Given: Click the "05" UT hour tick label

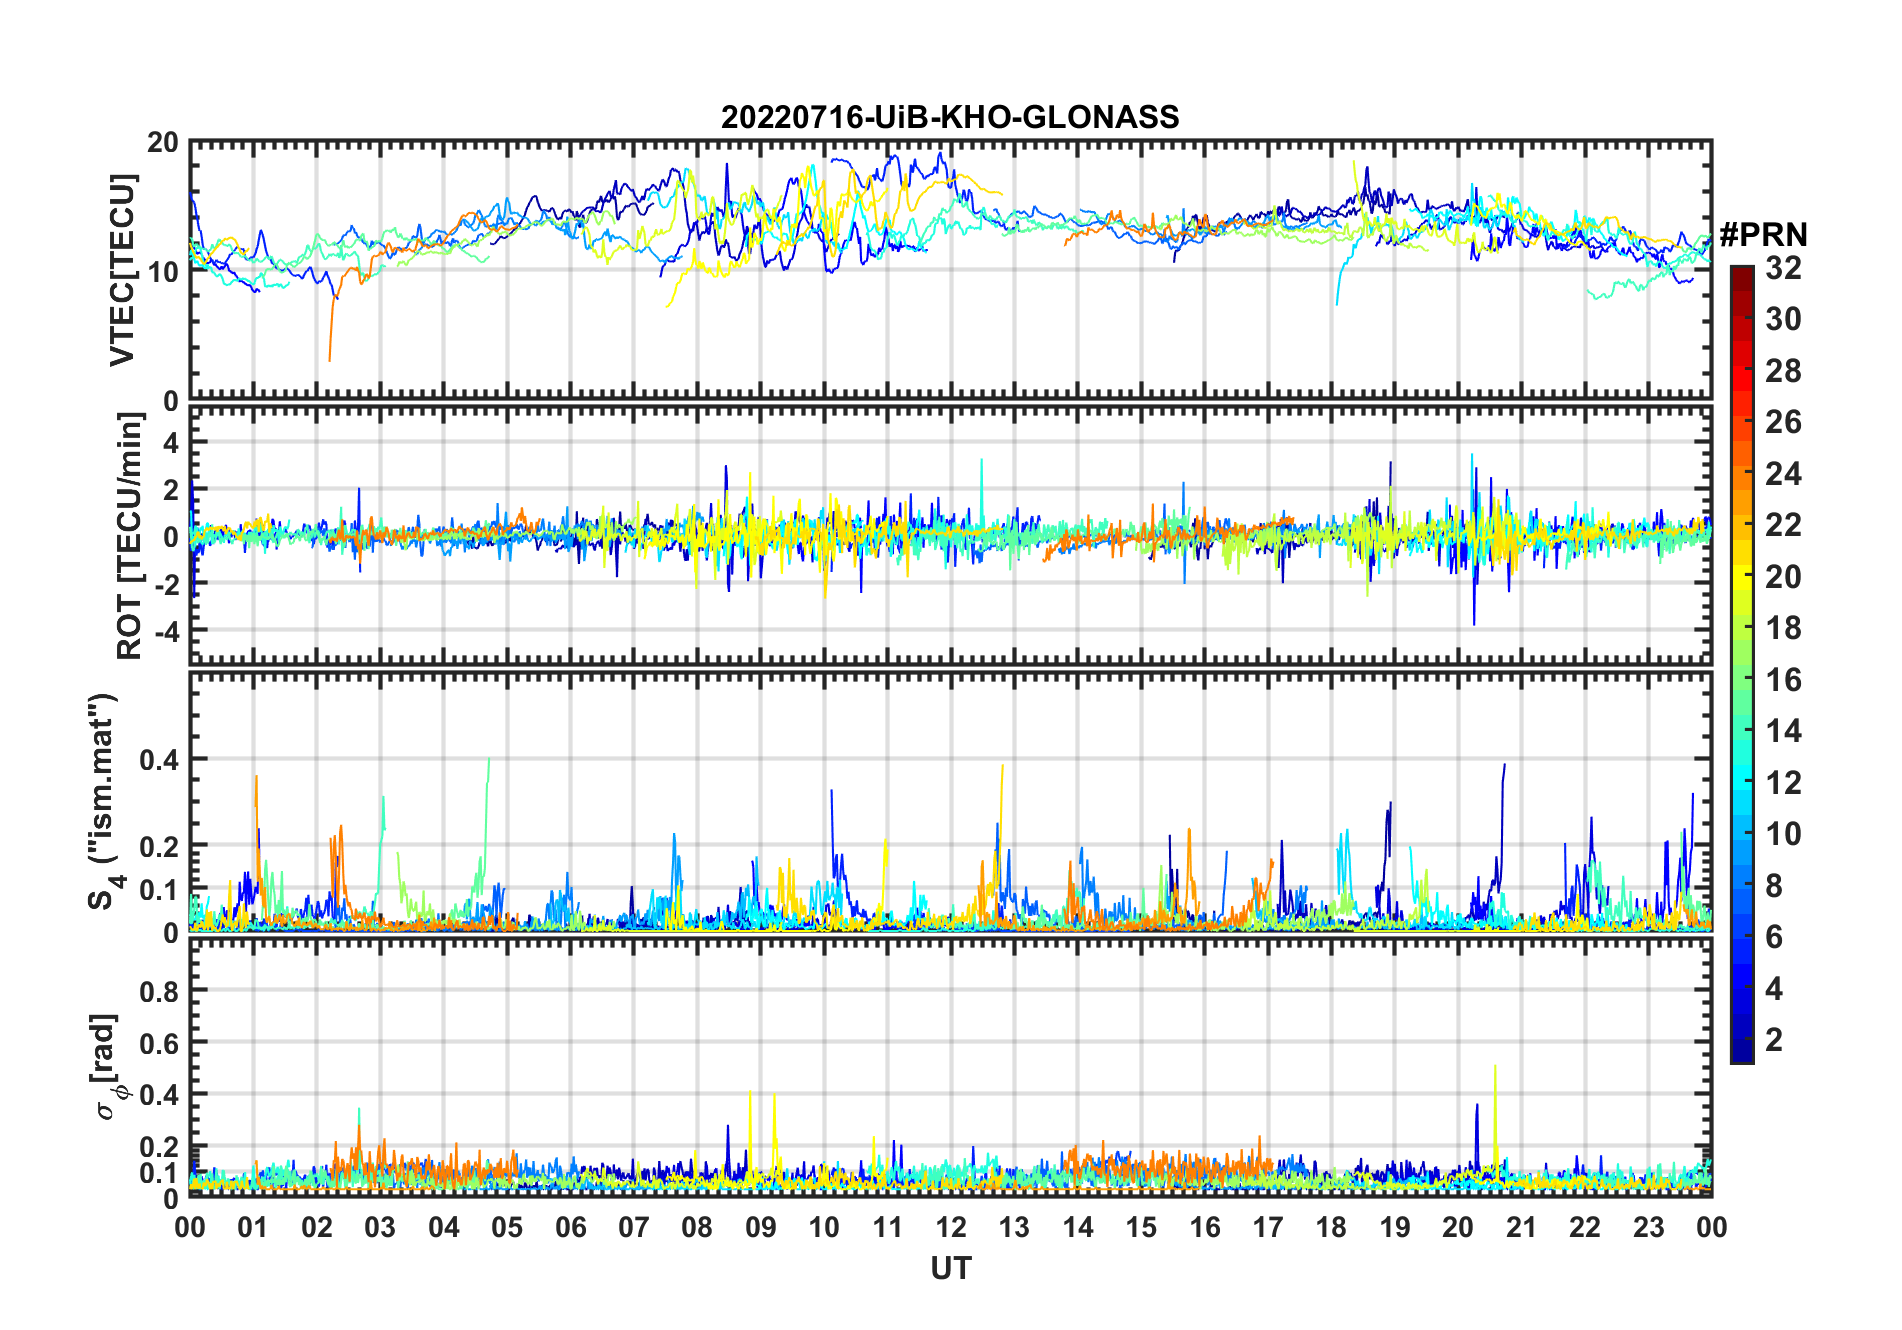Looking at the screenshot, I should click(x=507, y=1227).
